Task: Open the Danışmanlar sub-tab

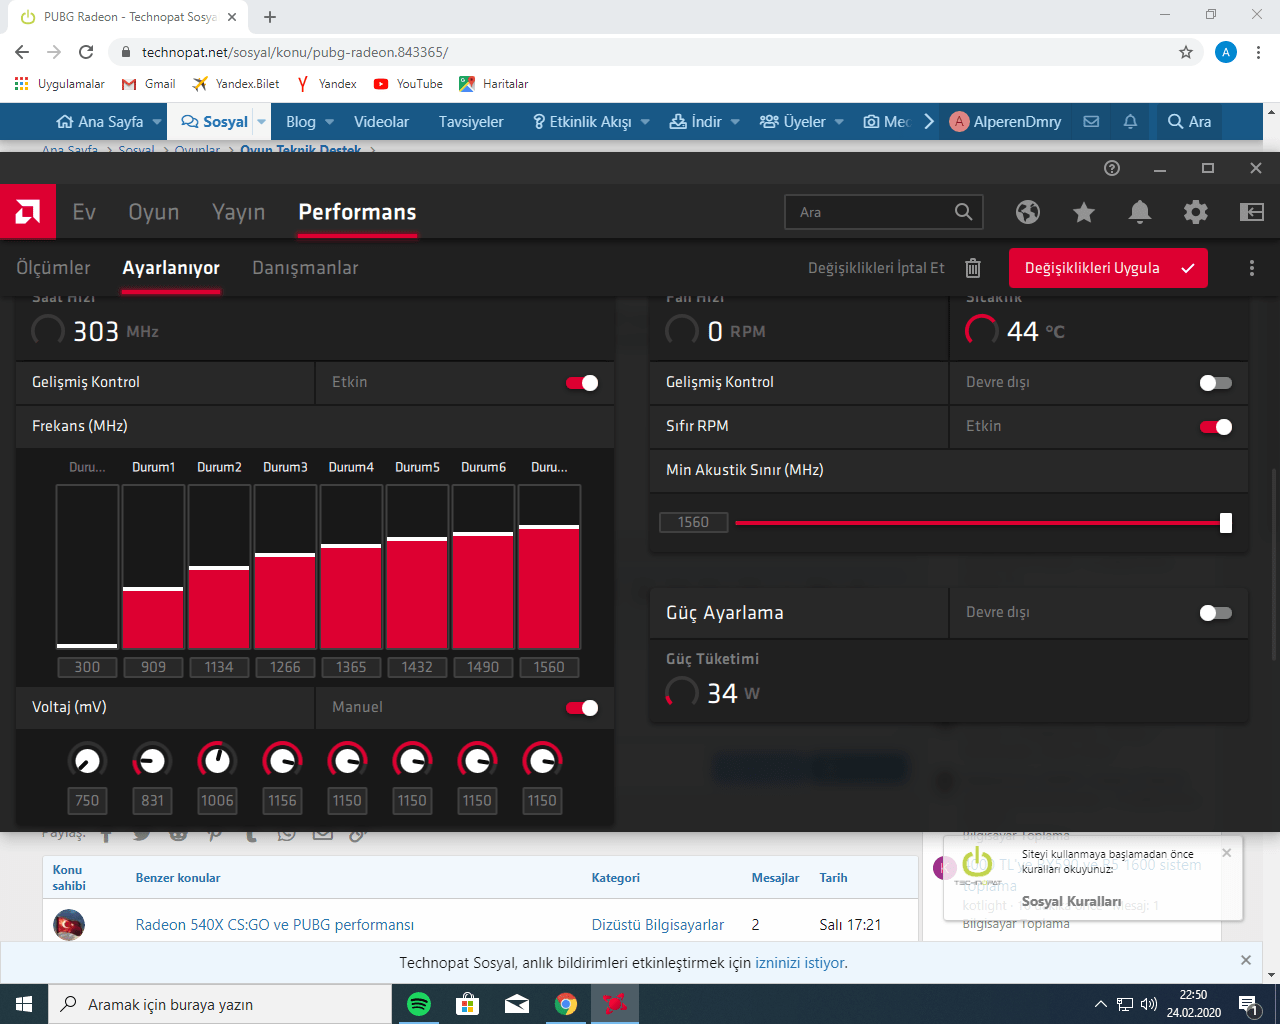Action: click(305, 268)
